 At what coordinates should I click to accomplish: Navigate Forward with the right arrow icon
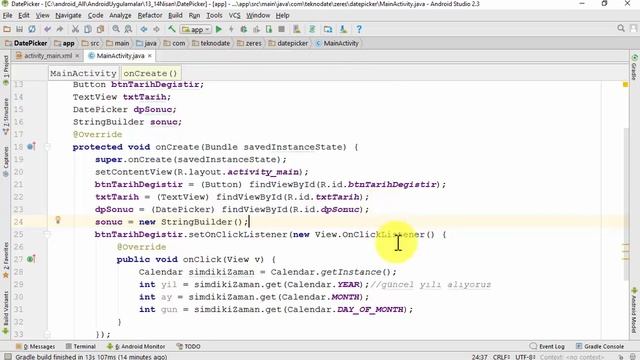(156, 29)
